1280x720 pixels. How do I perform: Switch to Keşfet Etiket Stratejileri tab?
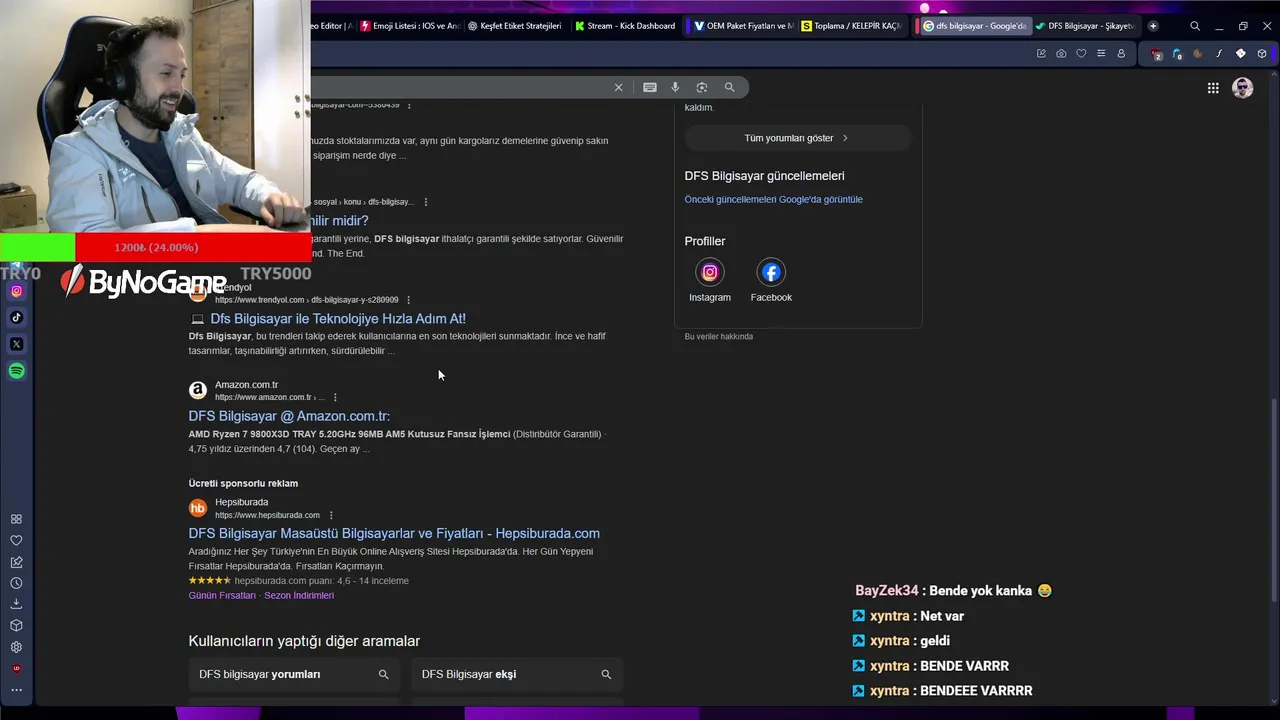point(514,26)
